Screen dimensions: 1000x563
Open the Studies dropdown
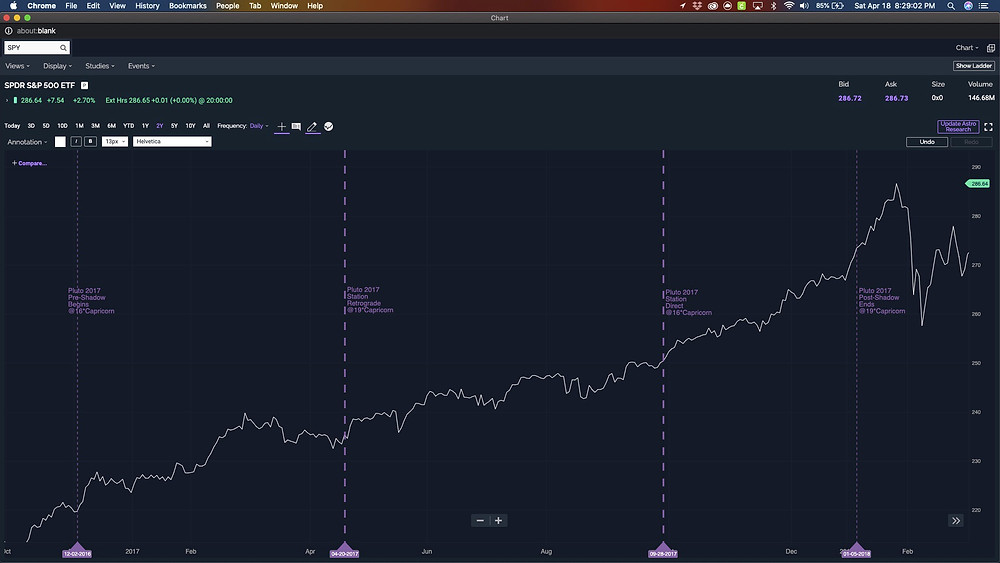coord(100,66)
